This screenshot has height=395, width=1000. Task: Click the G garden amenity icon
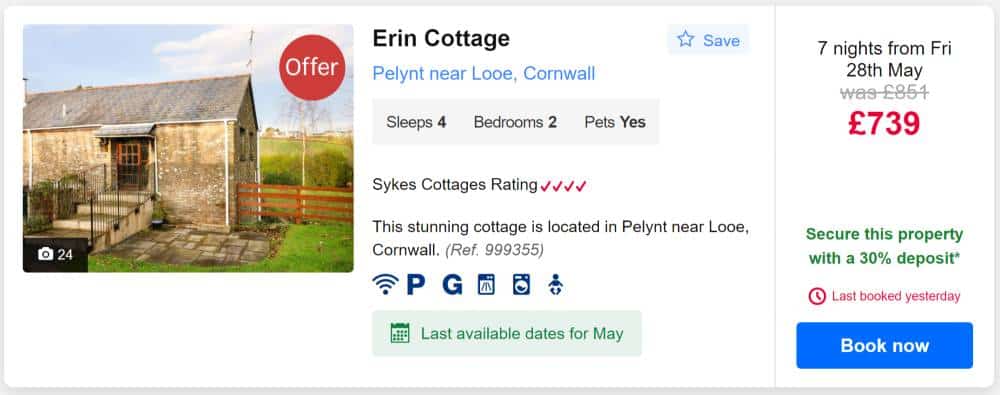click(x=452, y=284)
